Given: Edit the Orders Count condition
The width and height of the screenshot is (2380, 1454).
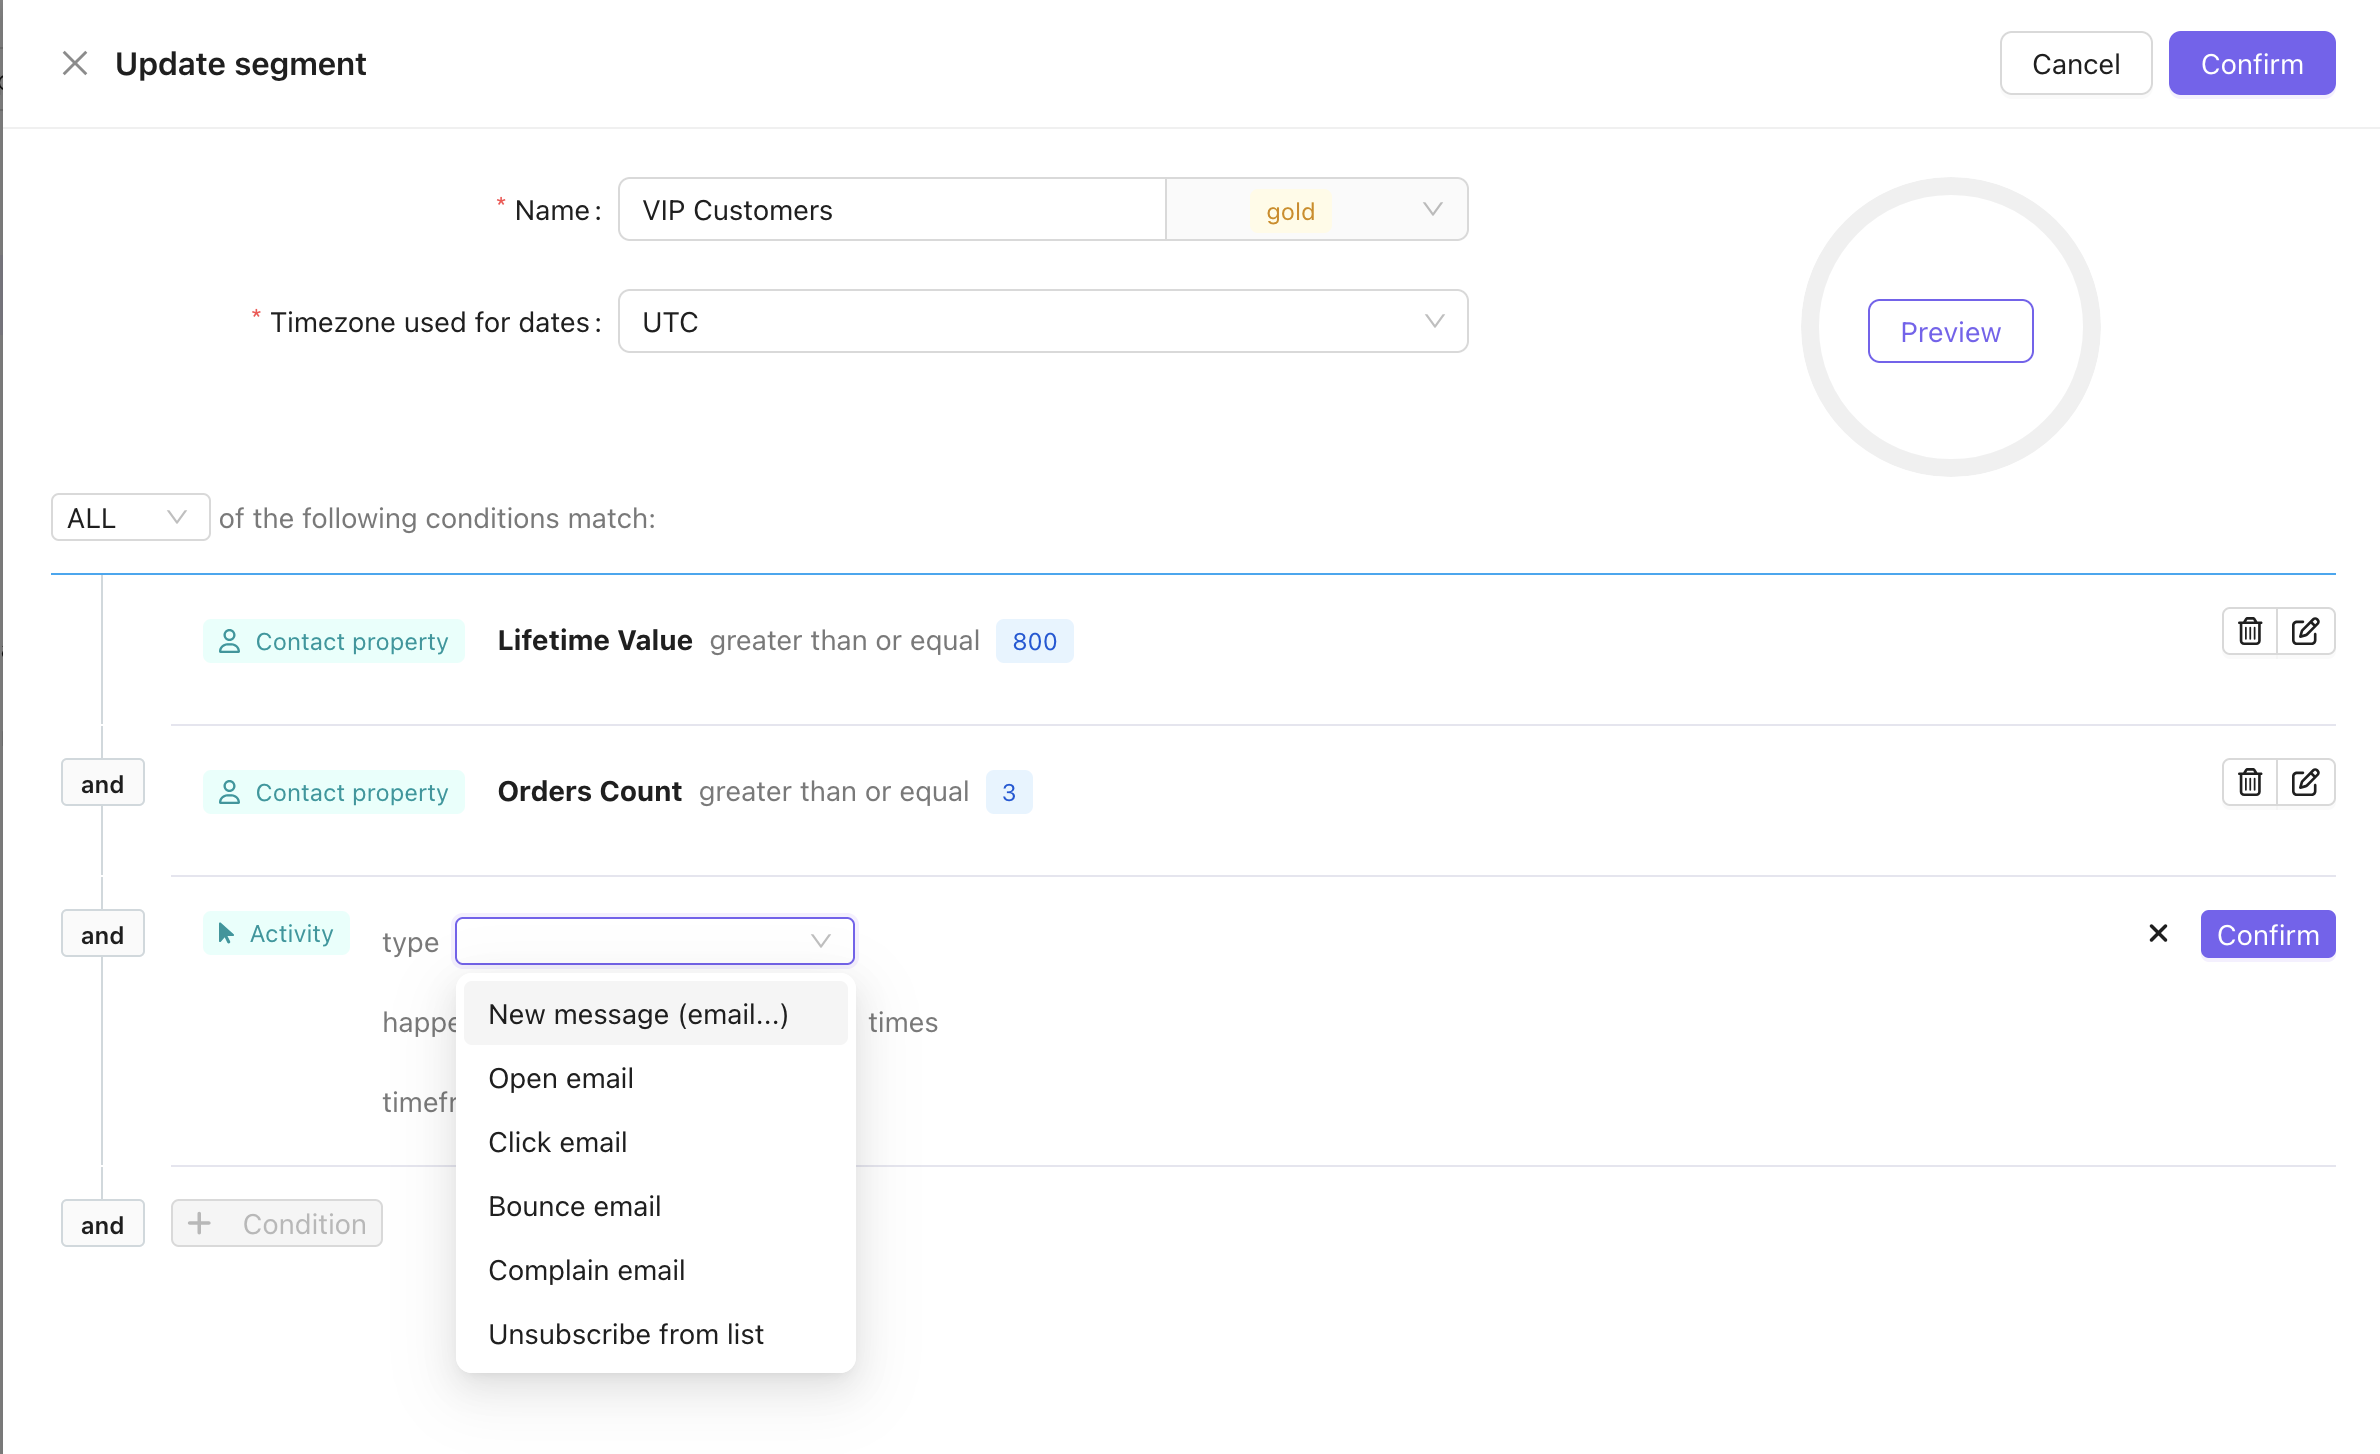Looking at the screenshot, I should [2305, 783].
